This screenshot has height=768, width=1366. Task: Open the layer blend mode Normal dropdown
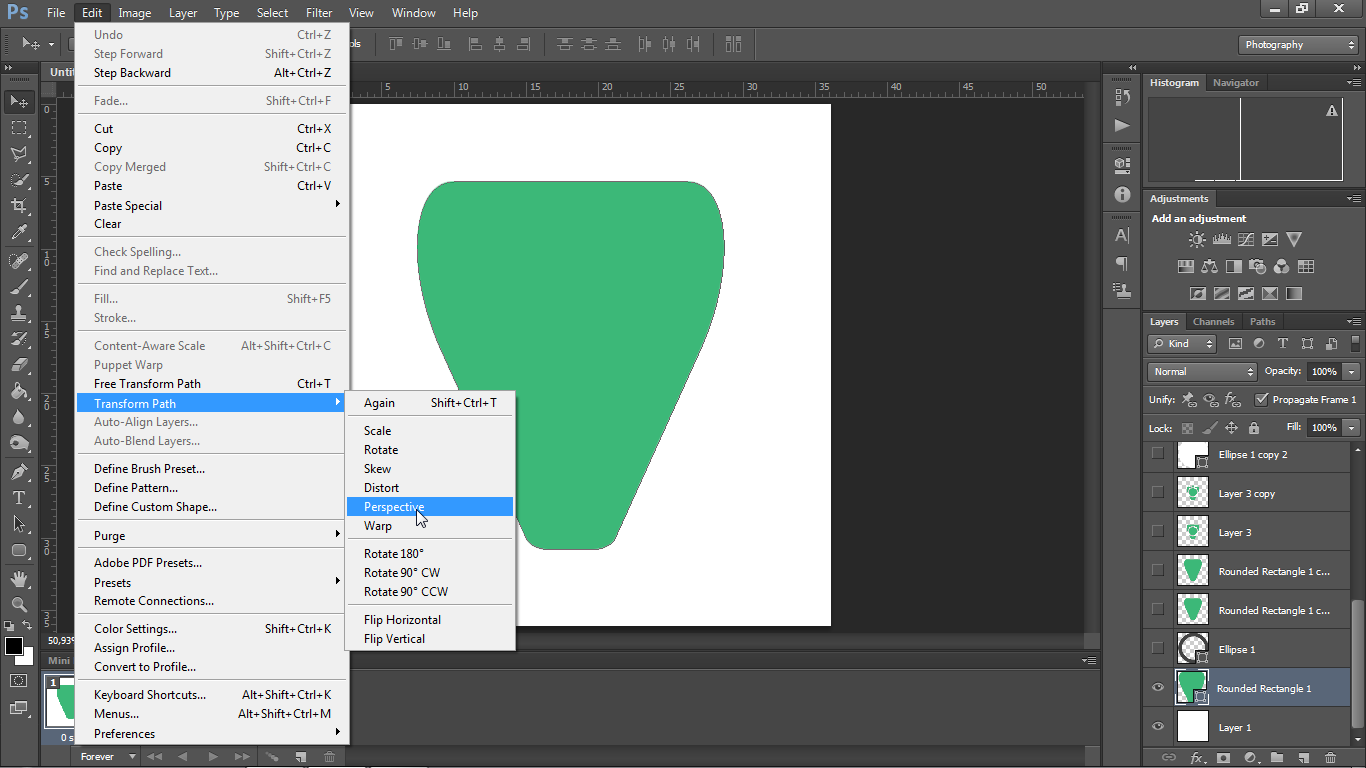pyautogui.click(x=1202, y=371)
